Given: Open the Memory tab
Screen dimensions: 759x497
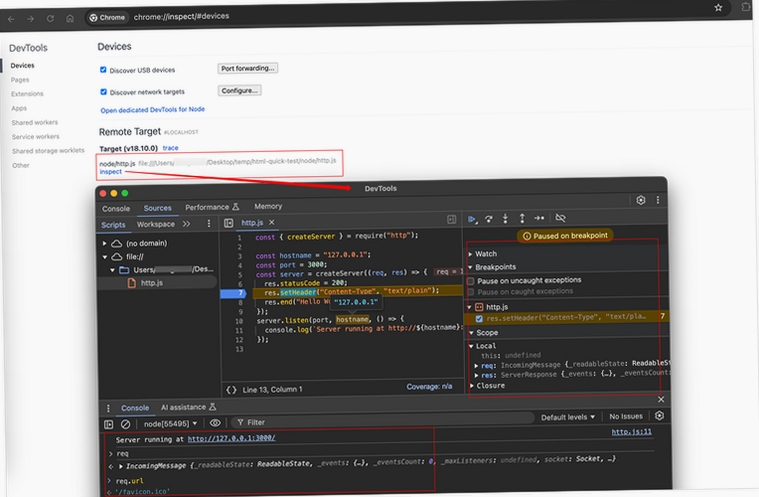Looking at the screenshot, I should coord(268,206).
